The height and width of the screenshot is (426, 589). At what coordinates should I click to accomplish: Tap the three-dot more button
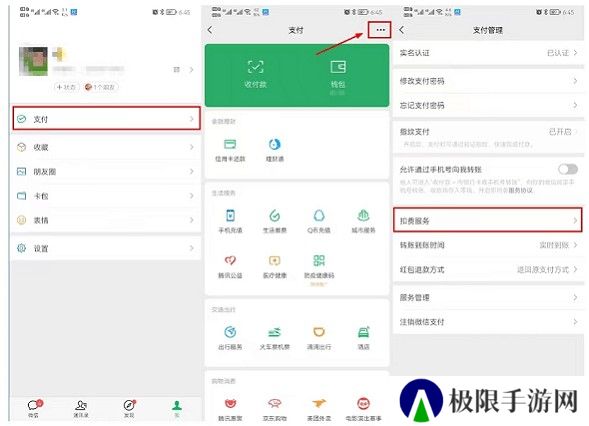380,30
